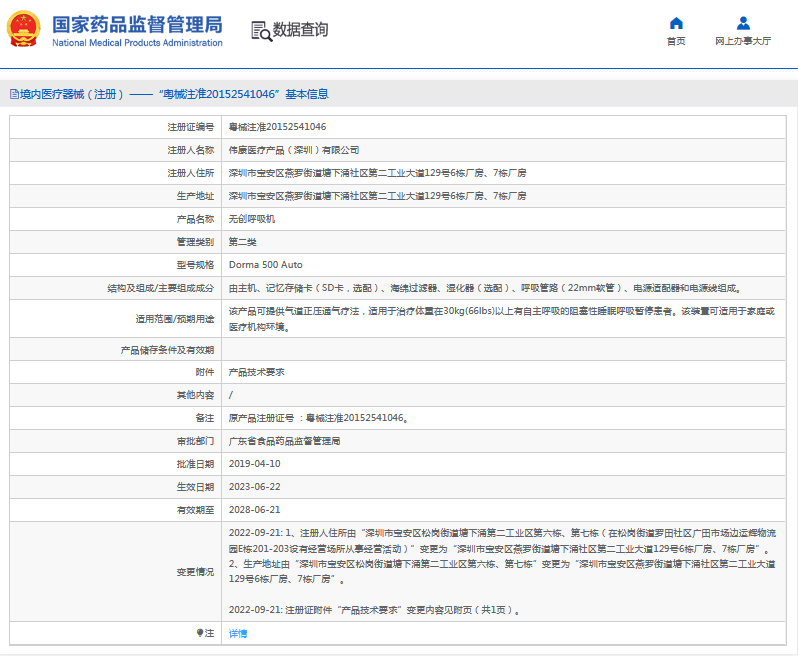The height and width of the screenshot is (656, 798).
Task: Click the structure composition description text
Action: (x=486, y=288)
